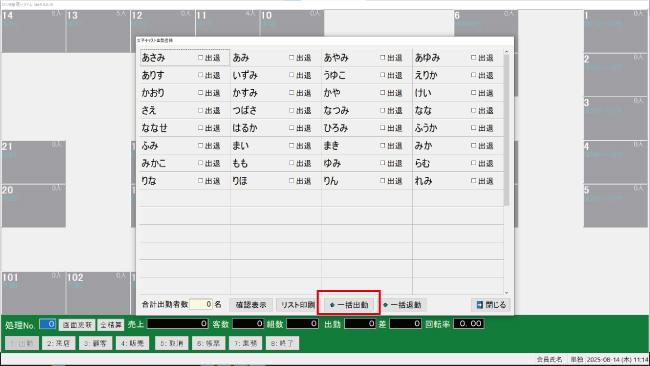Click the 4:販売 menu button
This screenshot has height=366, width=650.
pyautogui.click(x=133, y=343)
